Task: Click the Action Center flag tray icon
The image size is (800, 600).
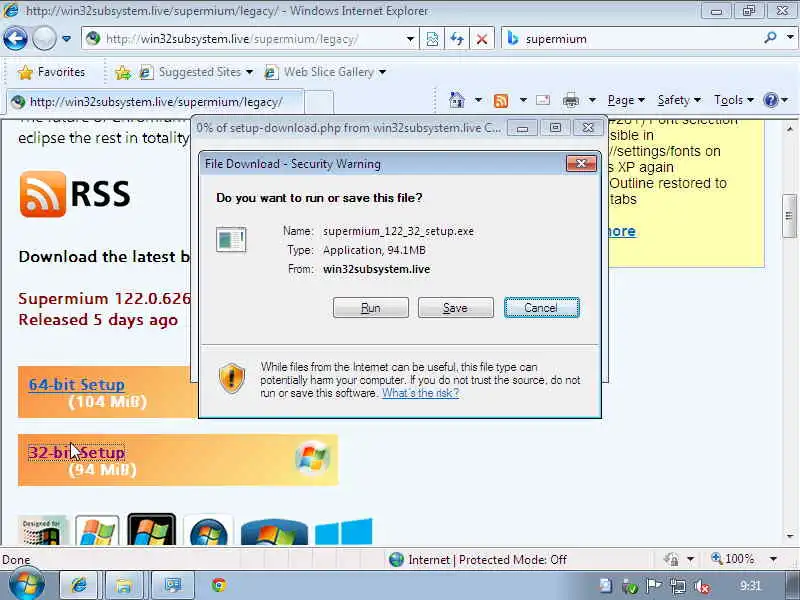Action: point(653,587)
